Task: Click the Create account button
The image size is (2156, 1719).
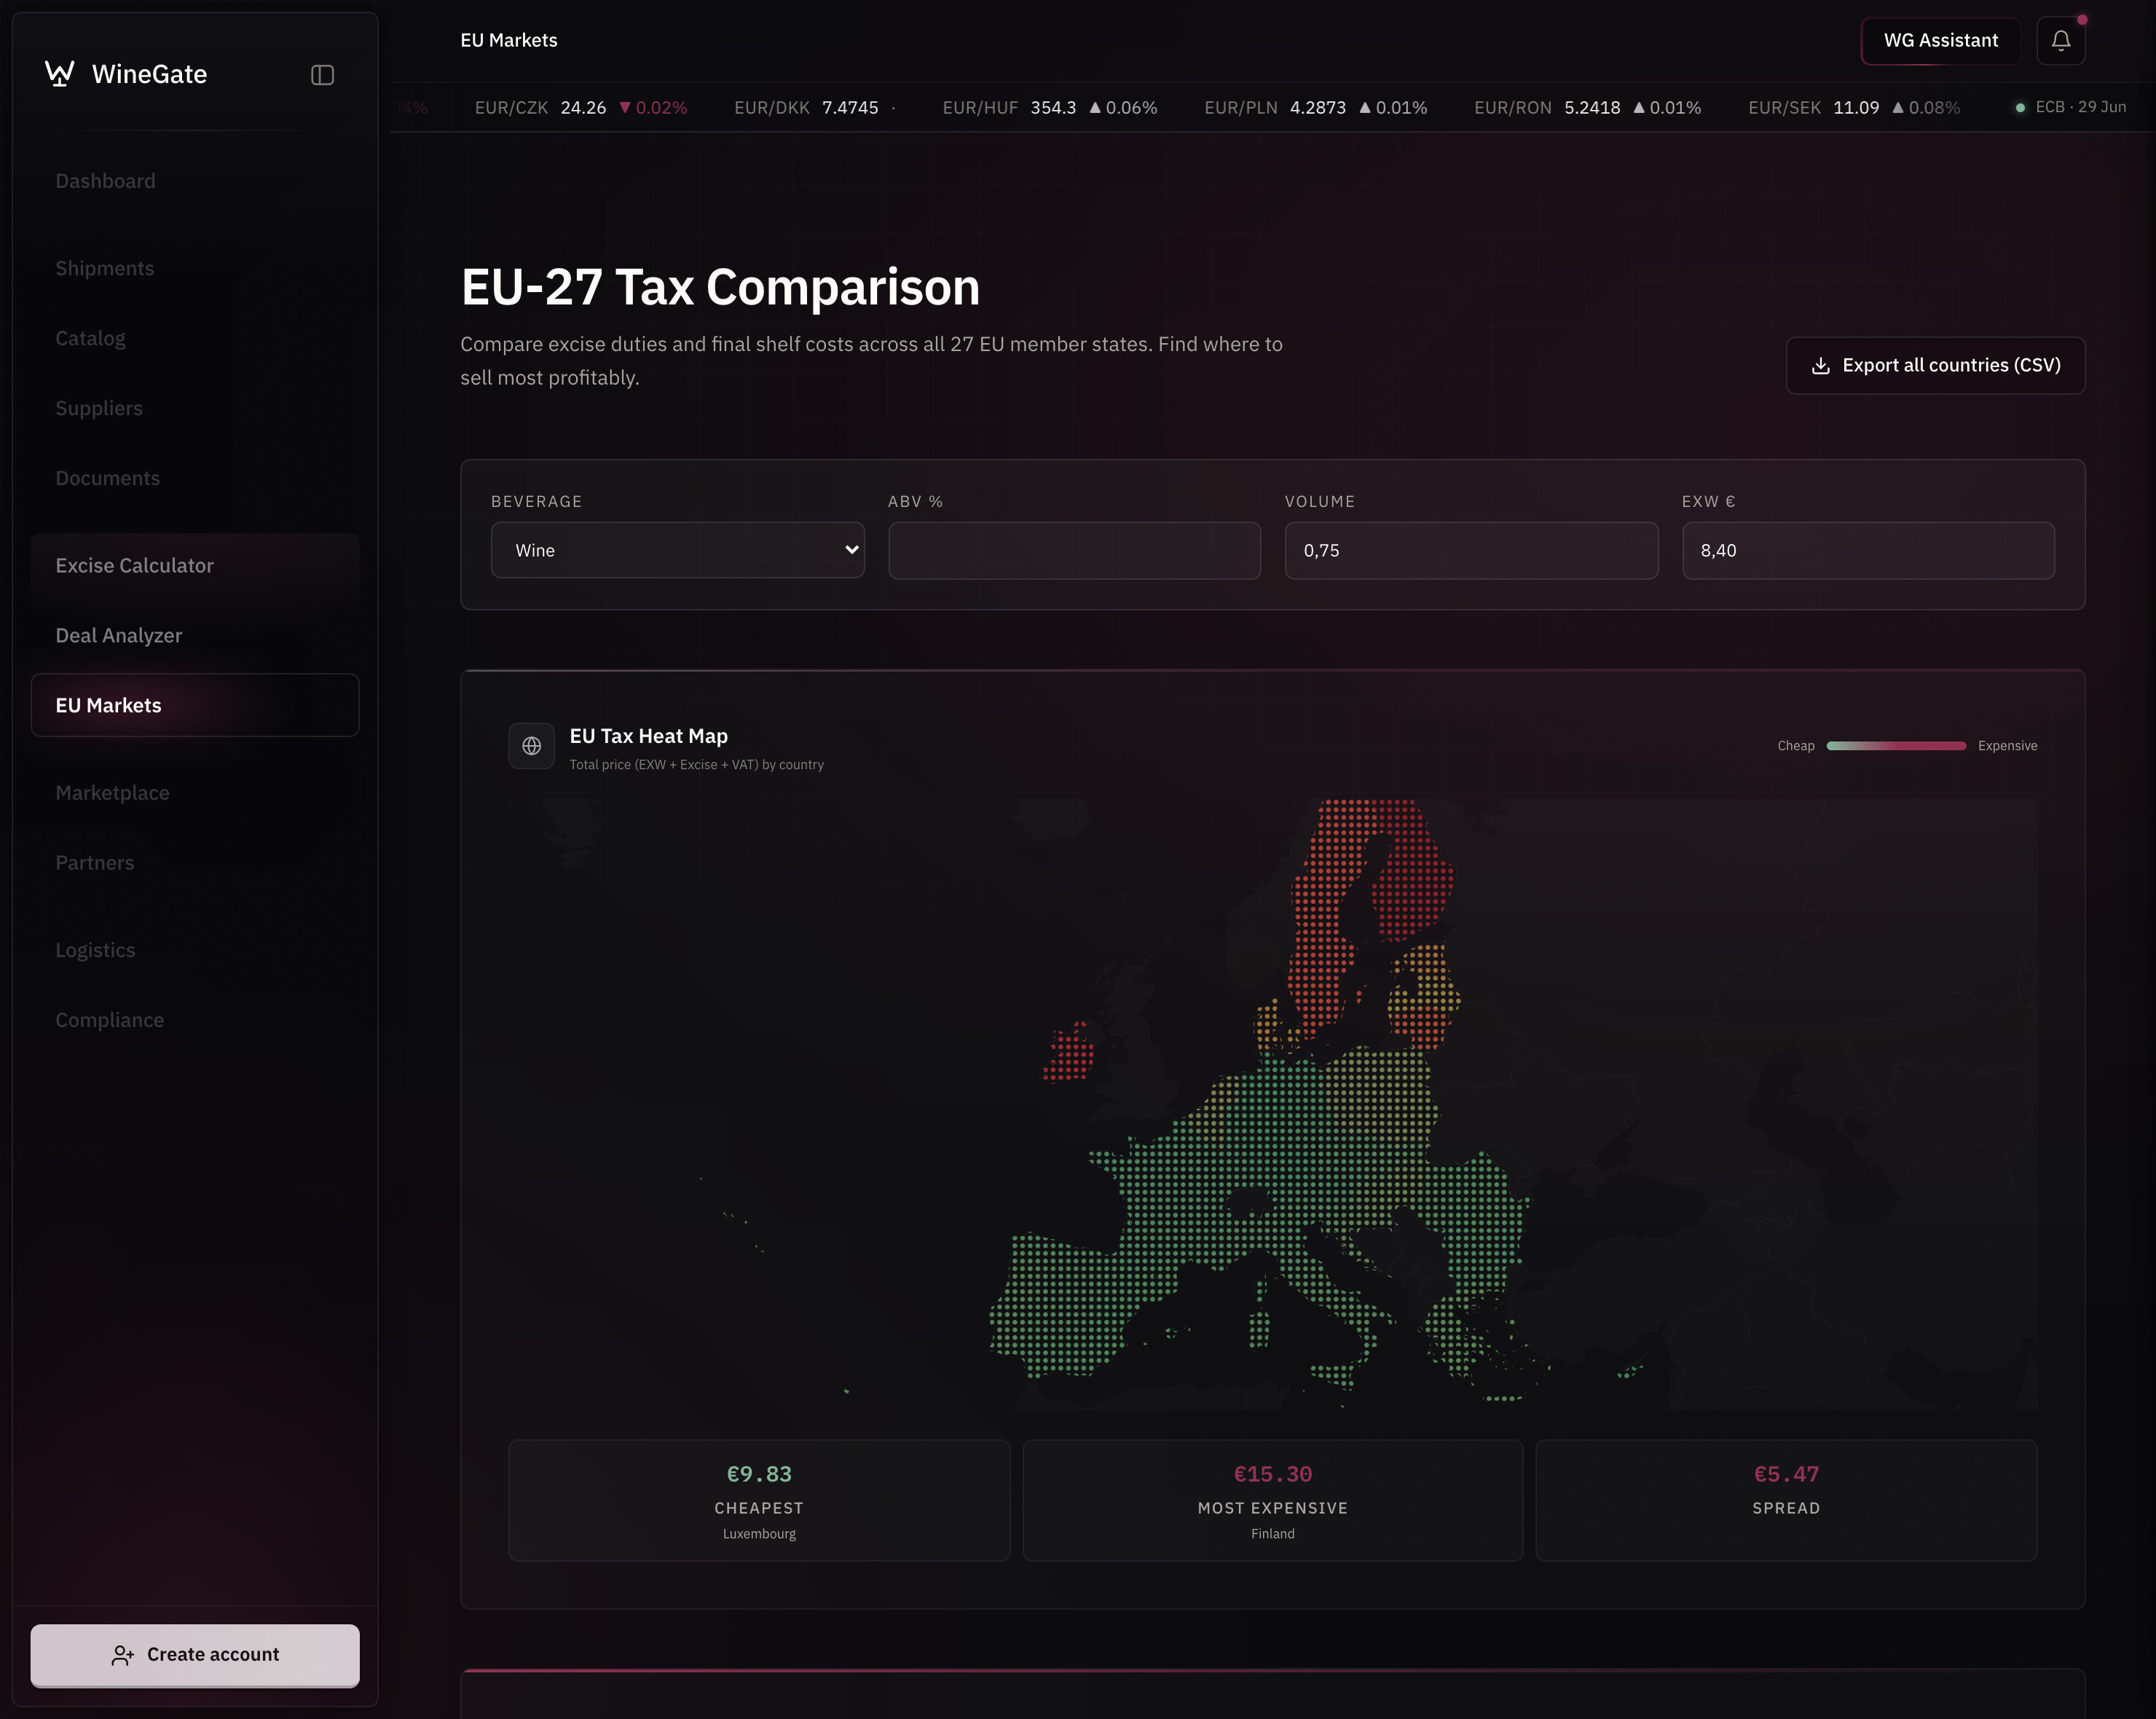Action: click(x=195, y=1655)
